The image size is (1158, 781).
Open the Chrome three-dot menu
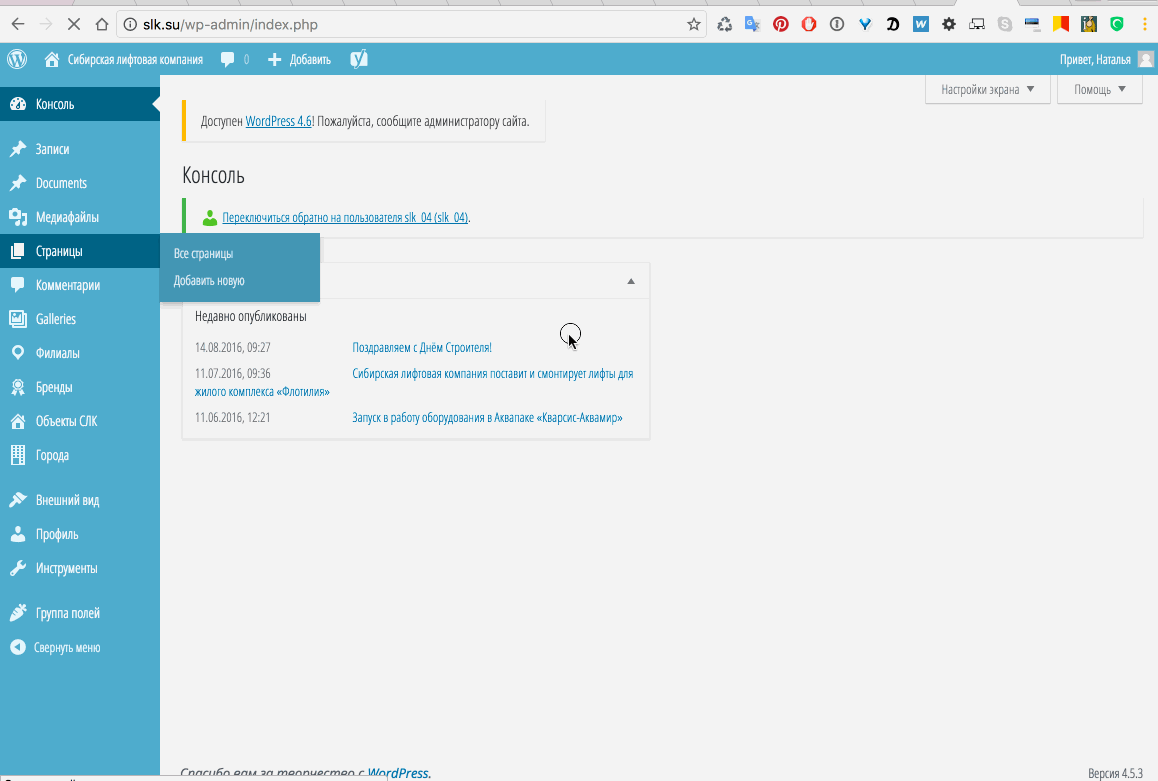point(1144,24)
